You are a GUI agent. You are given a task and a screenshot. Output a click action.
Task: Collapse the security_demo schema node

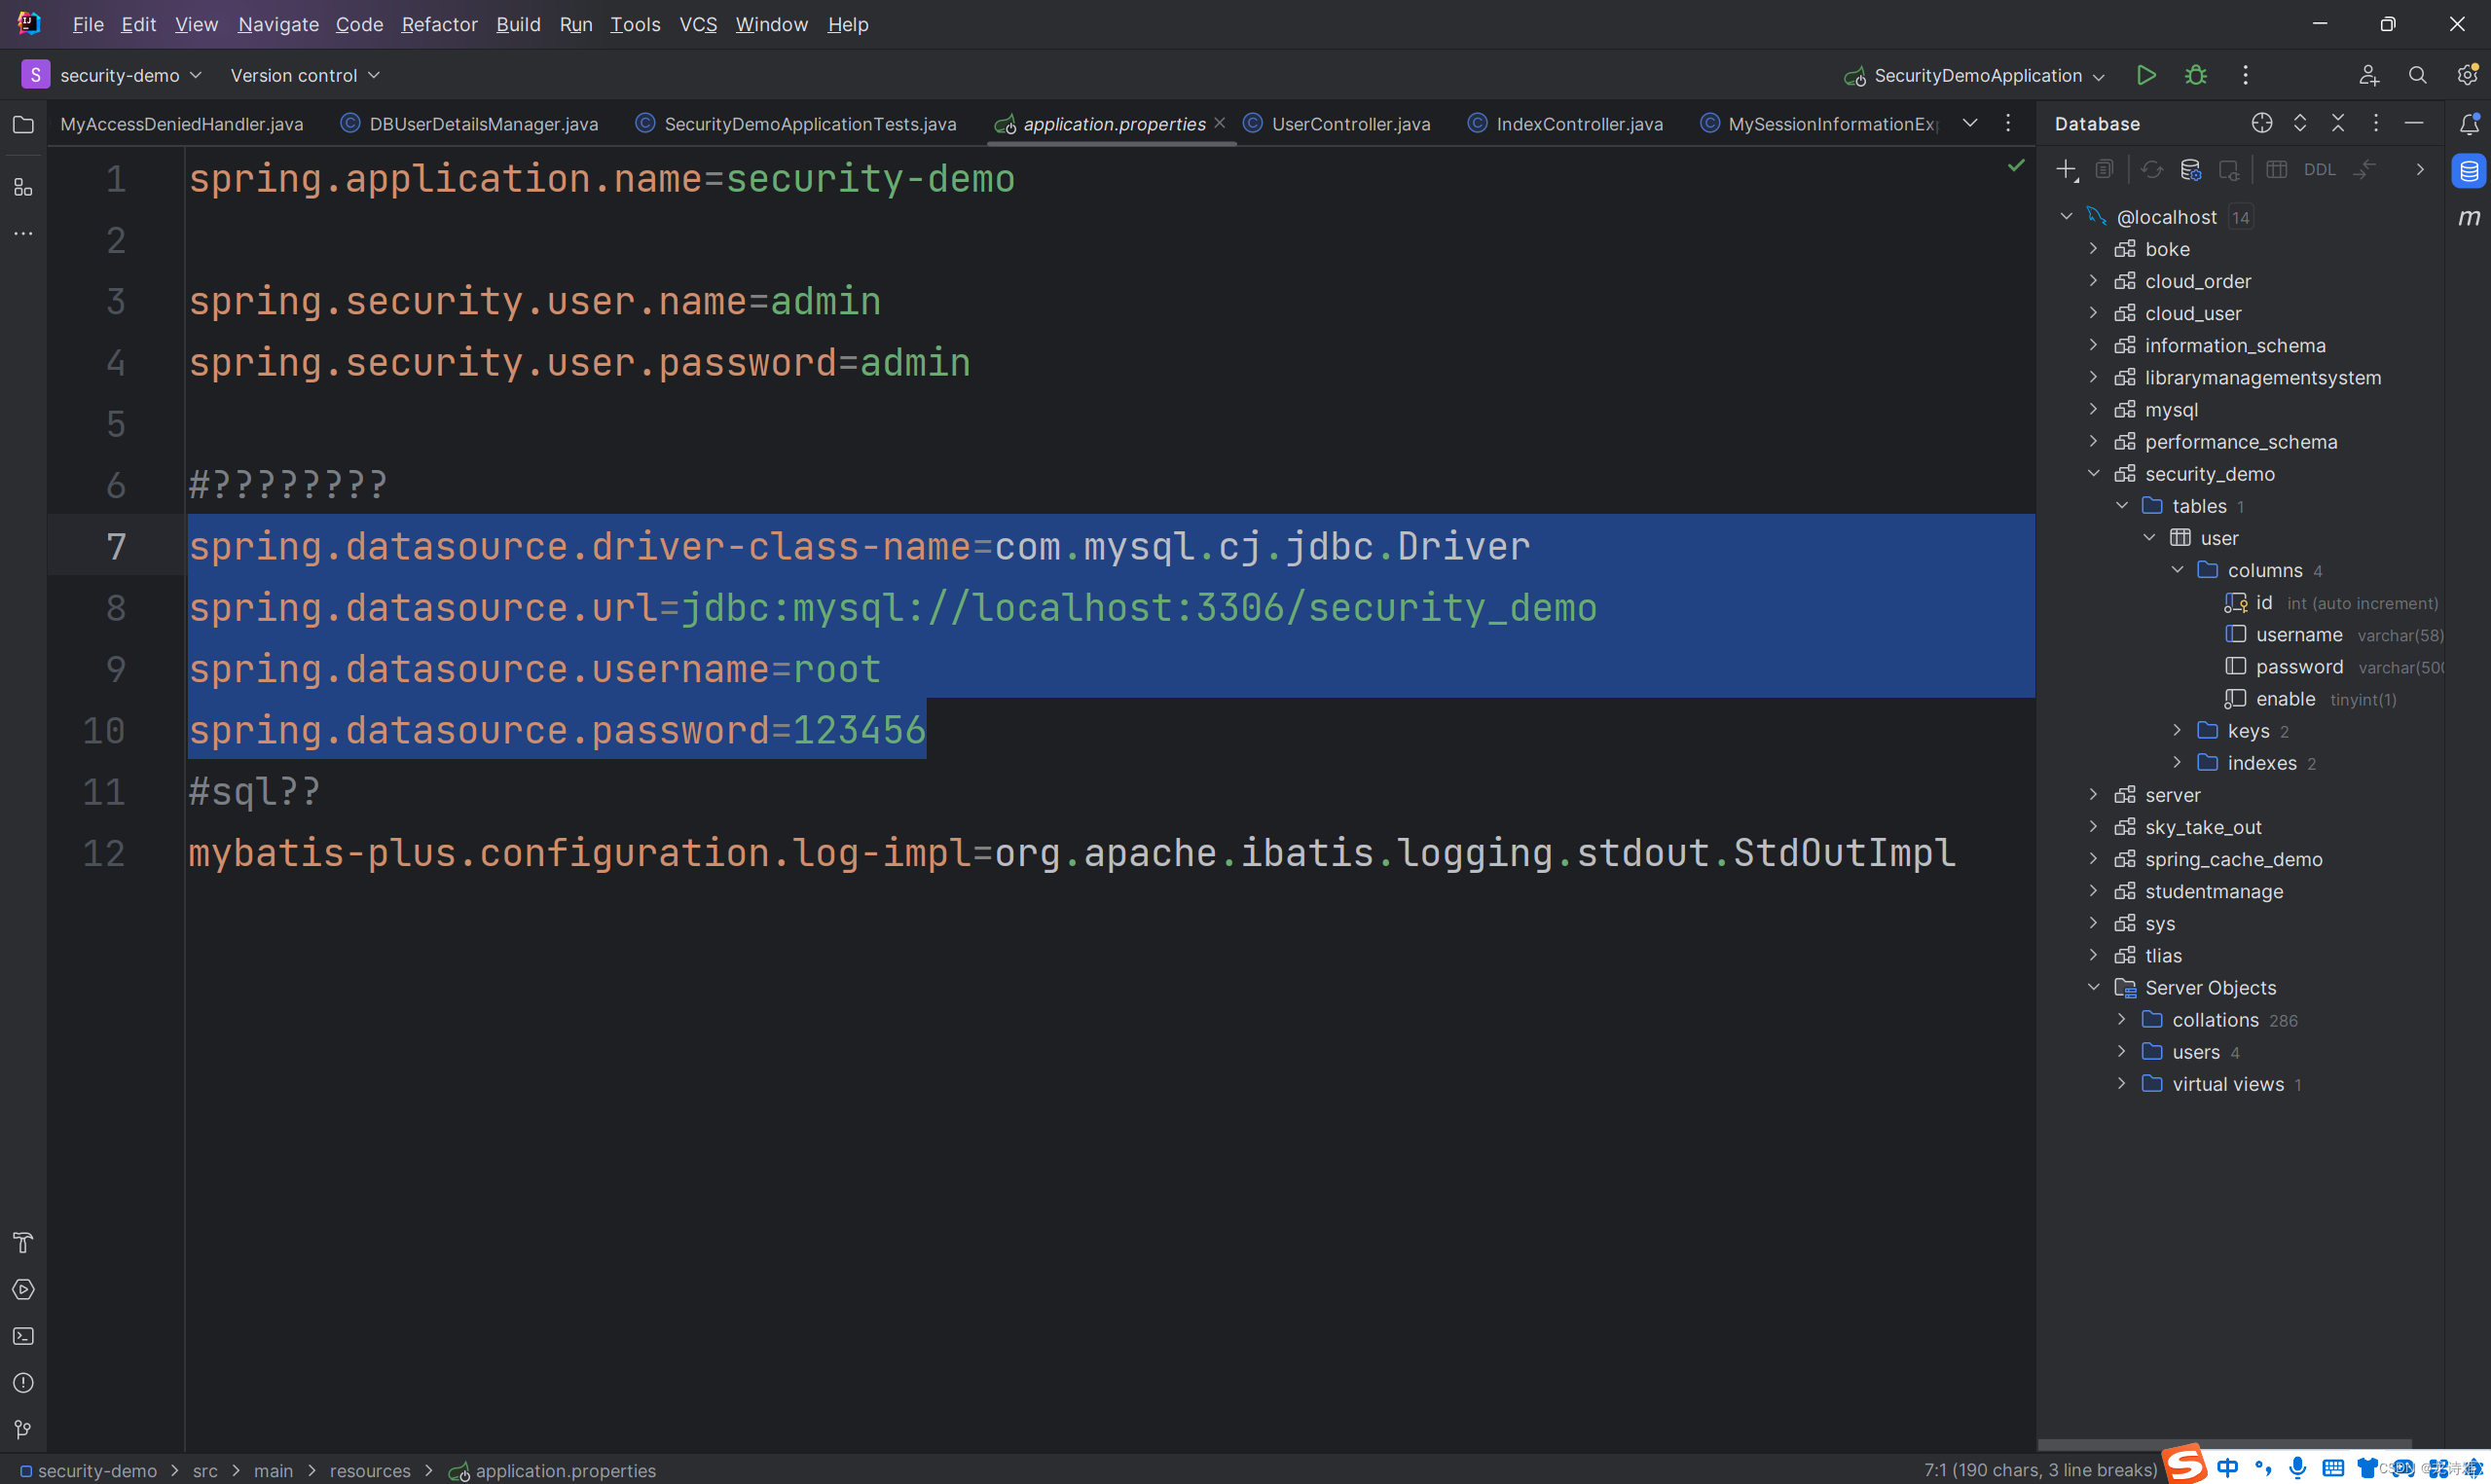point(2093,474)
